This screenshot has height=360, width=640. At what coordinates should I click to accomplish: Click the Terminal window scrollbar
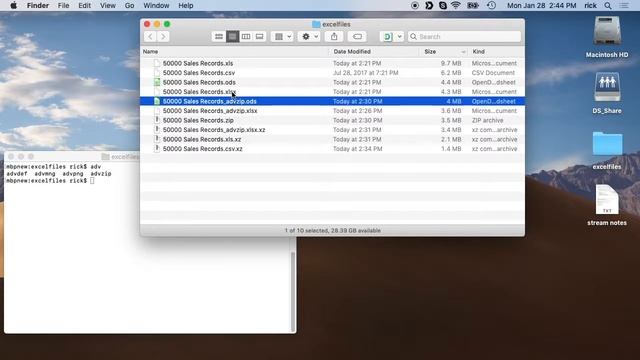pos(293,291)
